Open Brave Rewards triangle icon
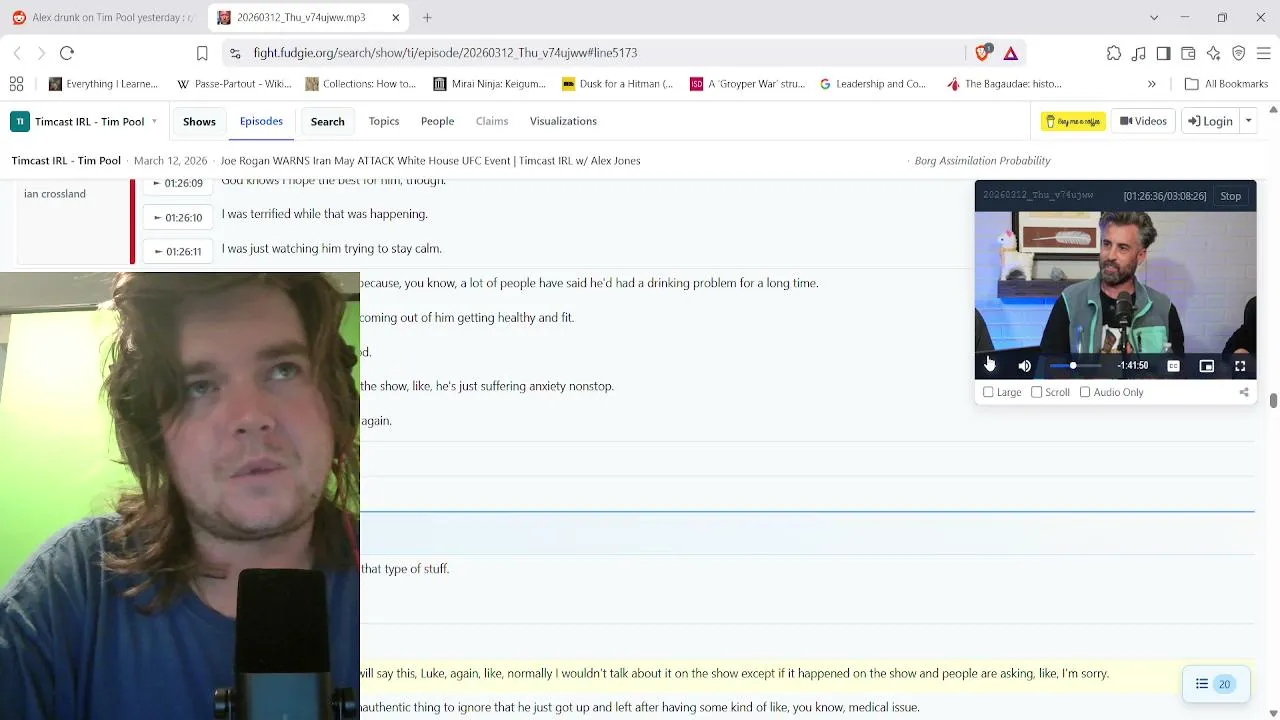This screenshot has width=1280, height=720. [x=1011, y=53]
